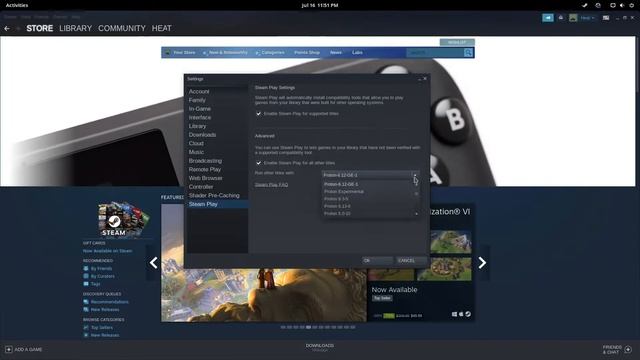Open the announcements megaphone icon
The image size is (640, 360).
click(x=548, y=18)
